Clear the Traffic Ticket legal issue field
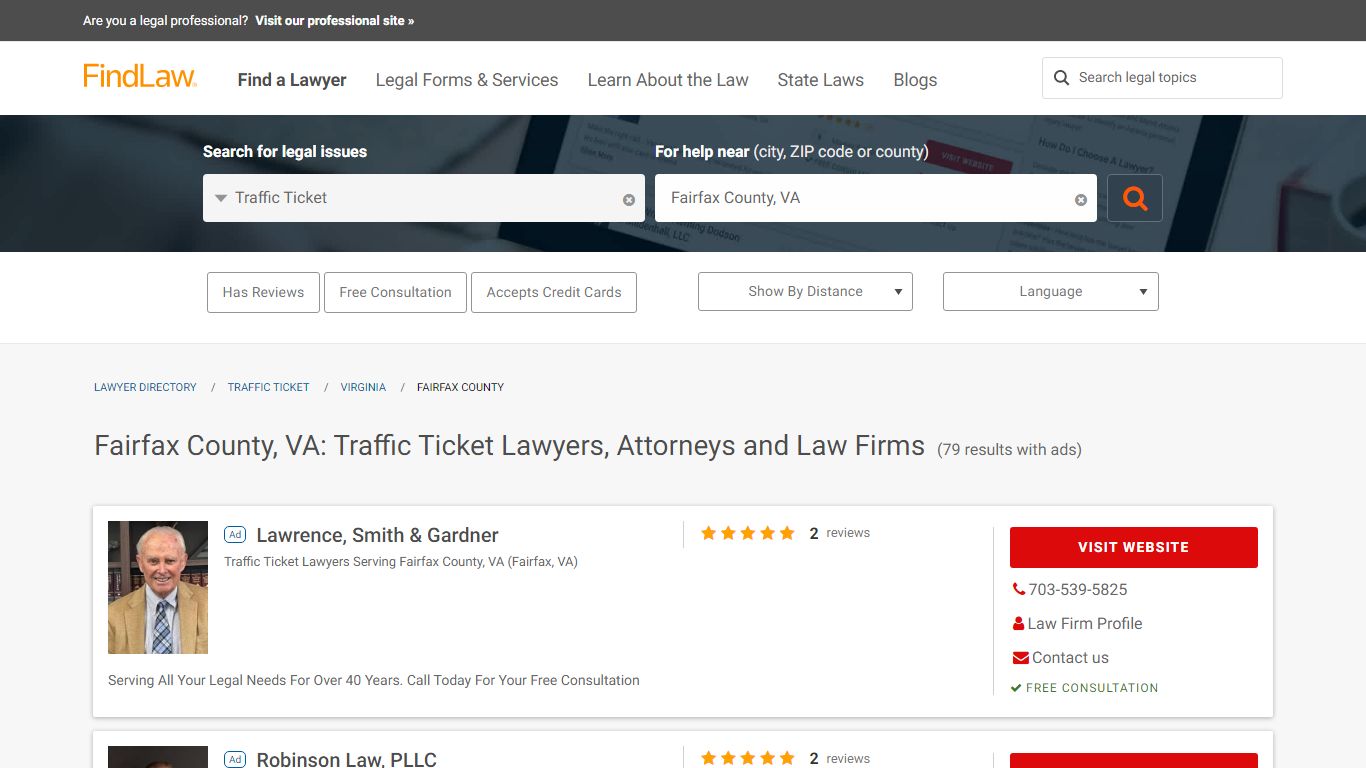 click(x=629, y=200)
